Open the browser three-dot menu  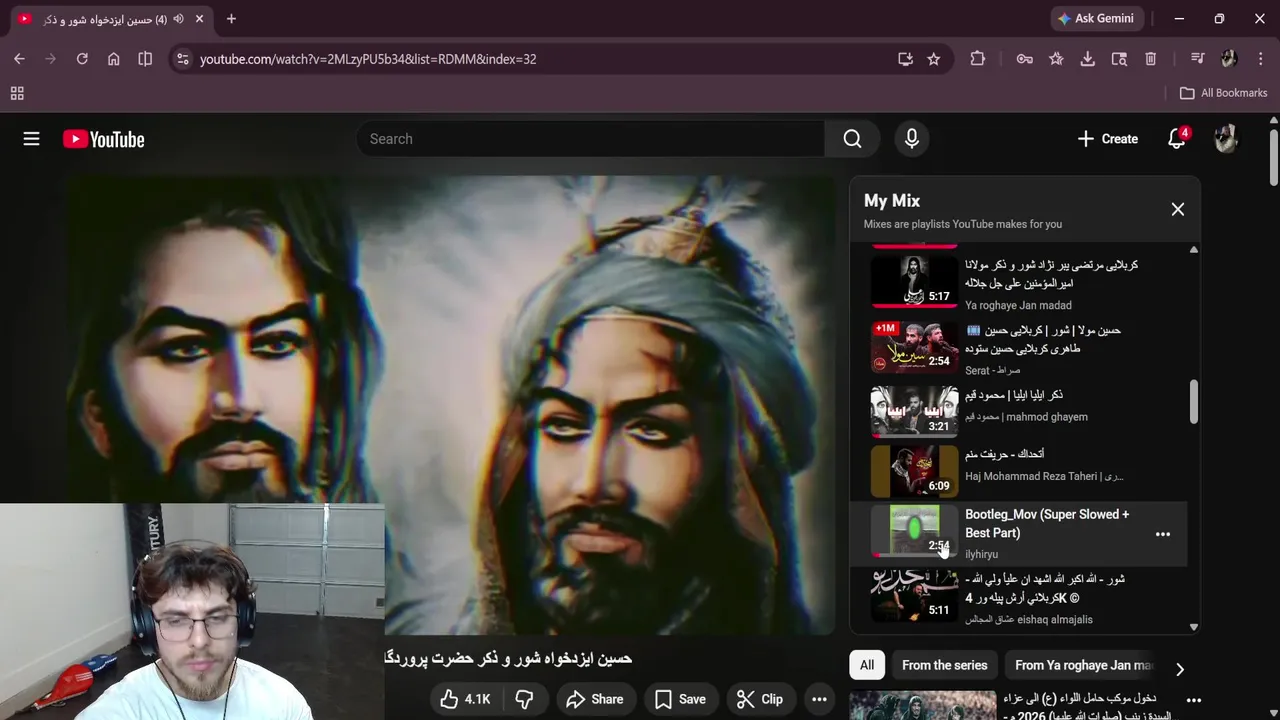click(x=1260, y=59)
